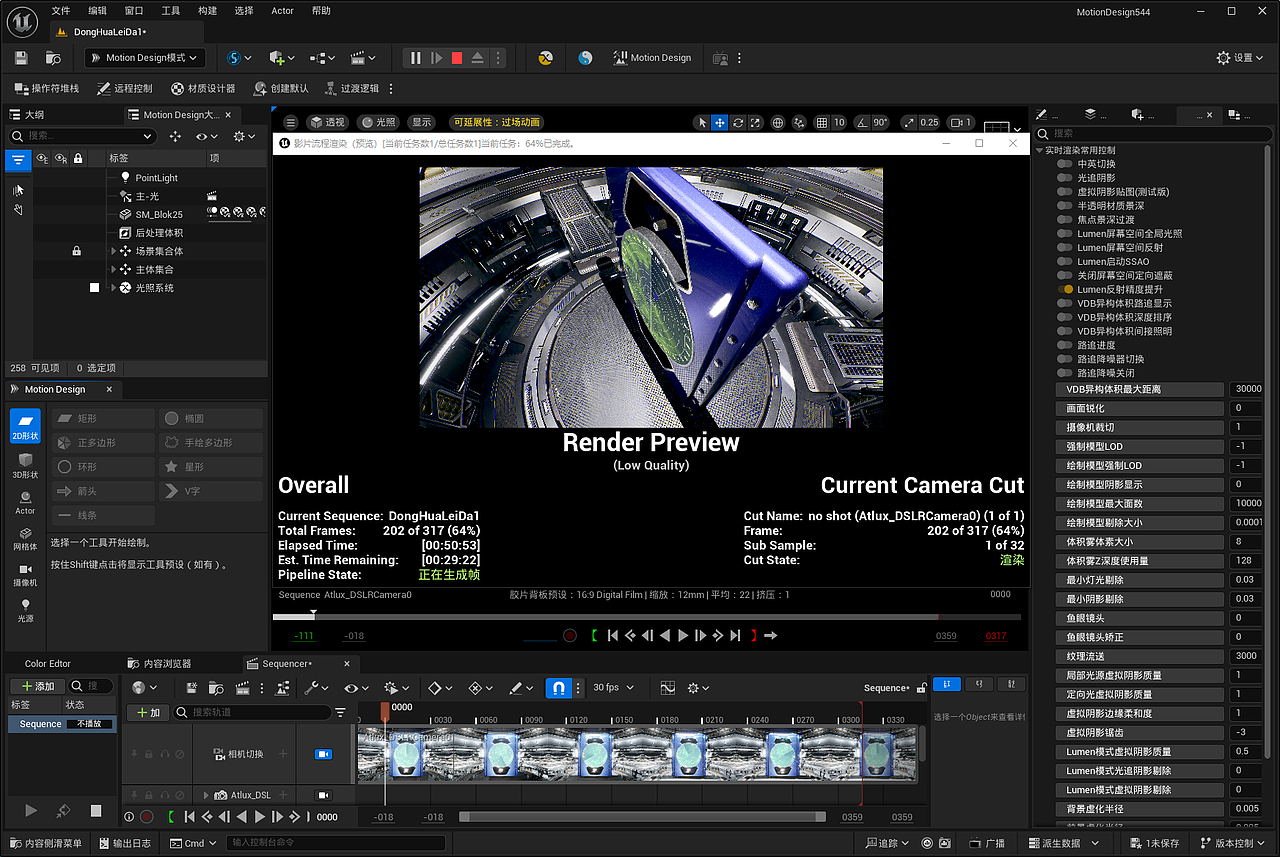Switch to the Color Editor tab
This screenshot has width=1280, height=857.
pyautogui.click(x=48, y=663)
